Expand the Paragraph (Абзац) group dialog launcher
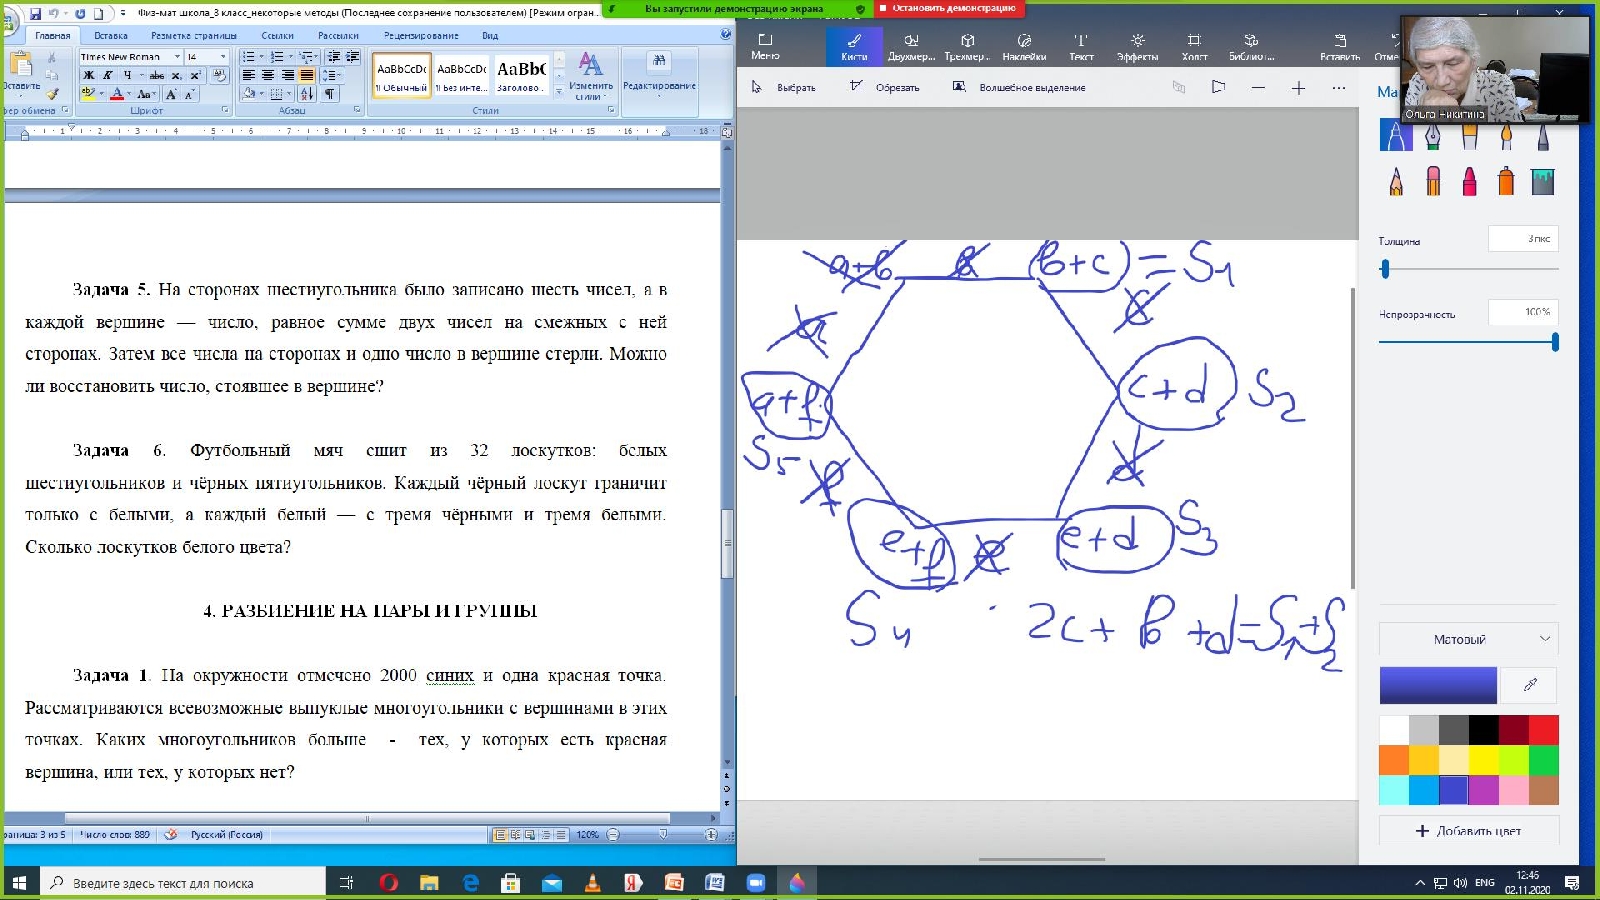Image resolution: width=1600 pixels, height=900 pixels. pos(357,110)
